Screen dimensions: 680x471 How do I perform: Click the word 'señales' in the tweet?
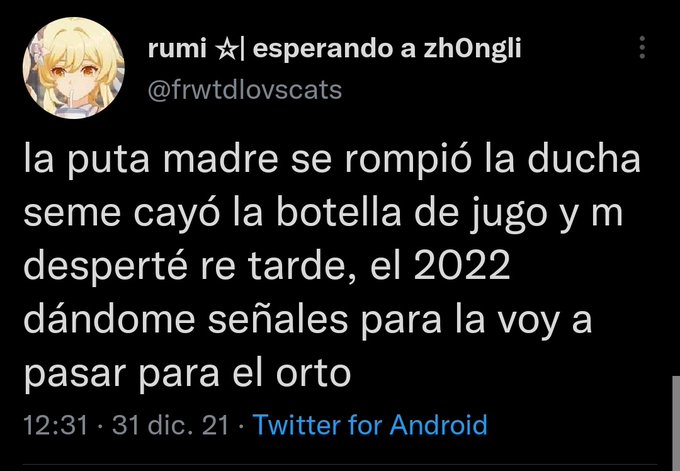[x=278, y=320]
